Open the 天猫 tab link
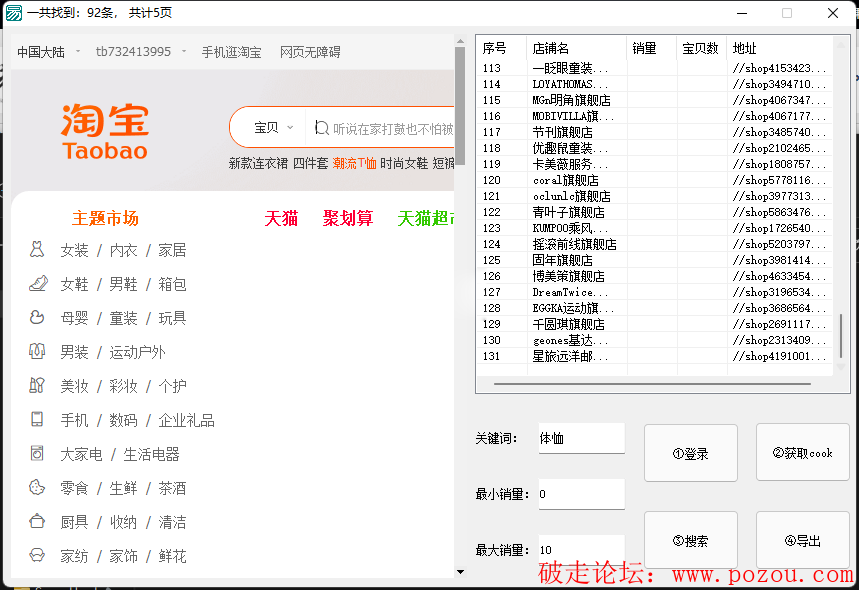This screenshot has width=859, height=590. coord(281,219)
